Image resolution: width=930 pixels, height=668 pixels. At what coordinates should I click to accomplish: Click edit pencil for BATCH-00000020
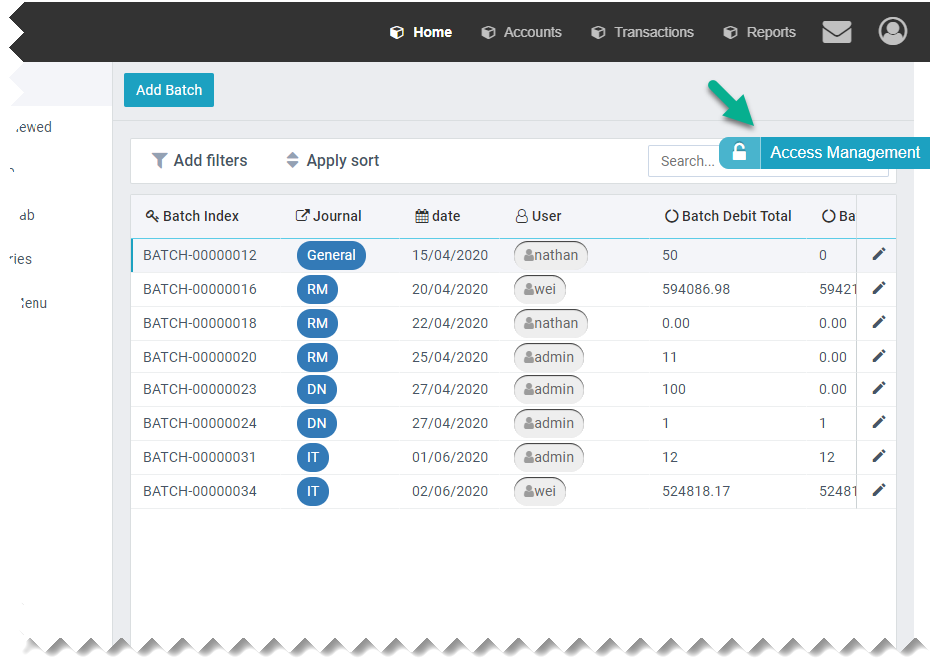tap(879, 356)
